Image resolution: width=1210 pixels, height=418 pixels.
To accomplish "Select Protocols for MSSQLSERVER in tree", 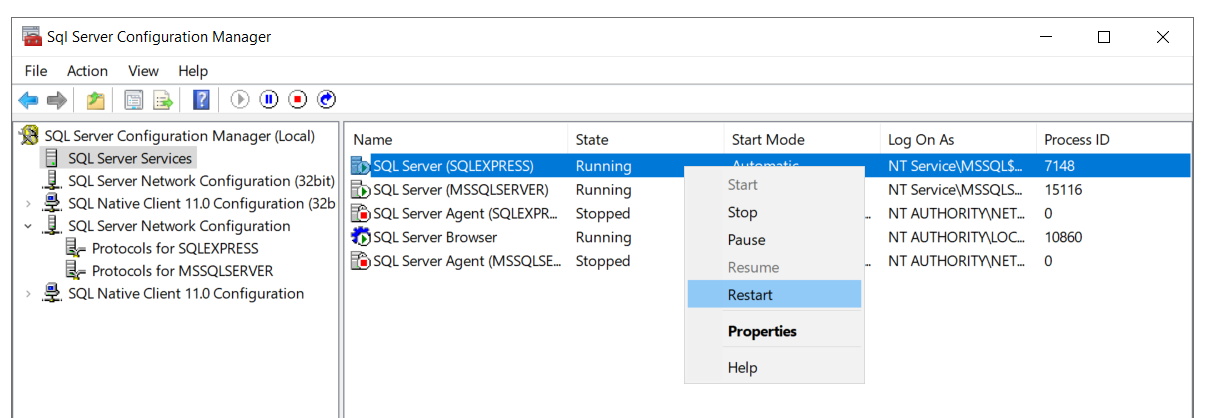I will click(x=182, y=271).
